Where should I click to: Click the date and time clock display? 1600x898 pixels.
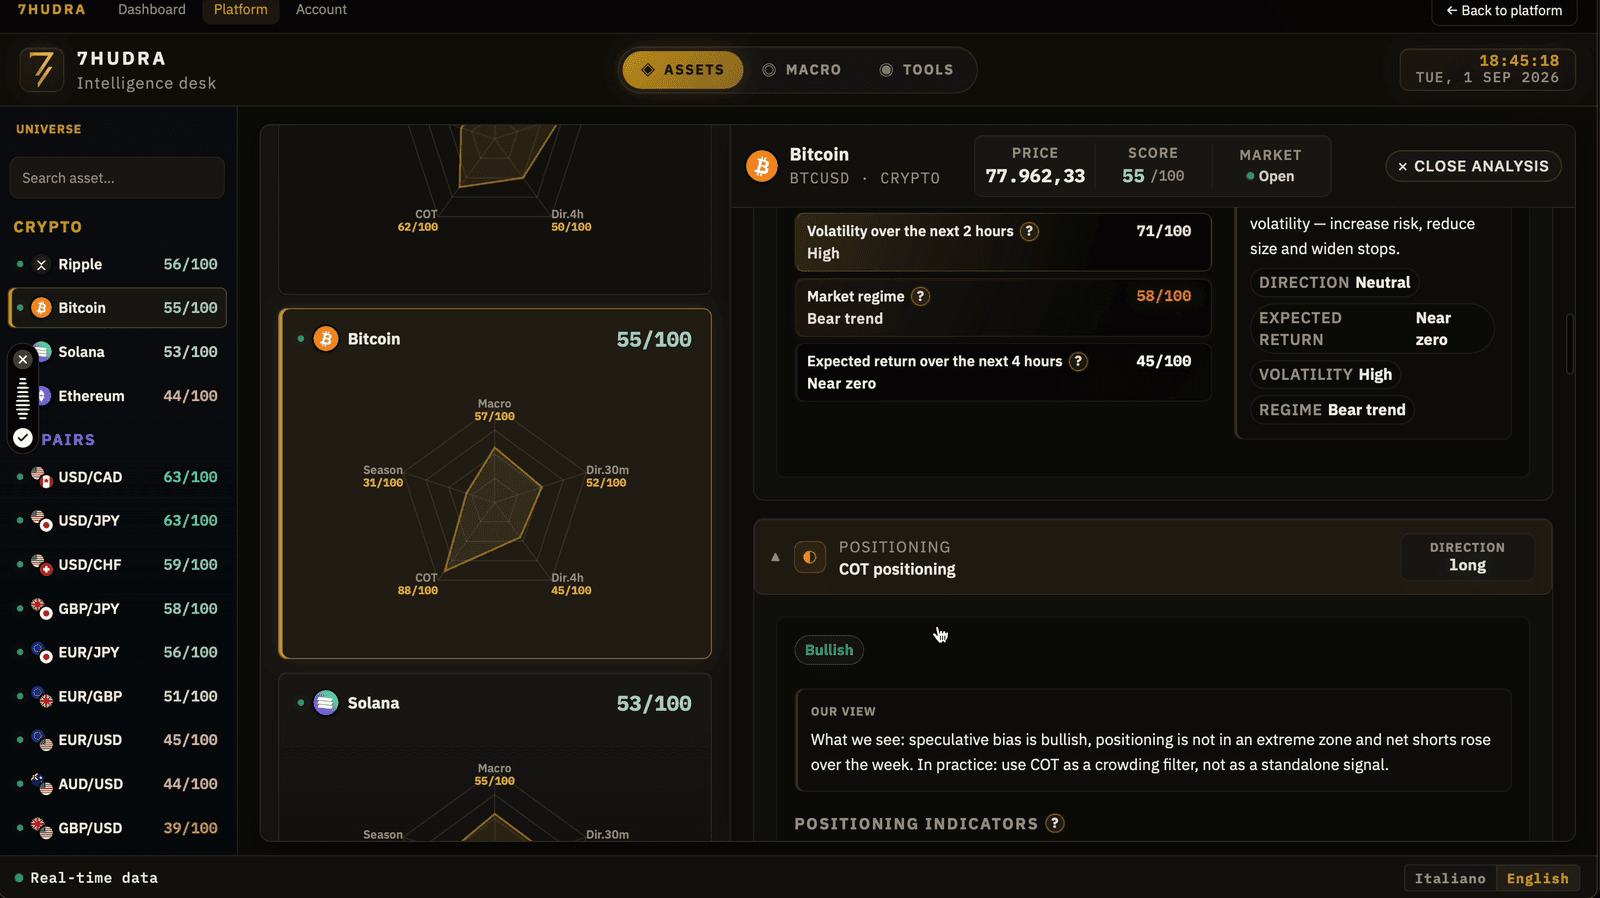pos(1487,69)
